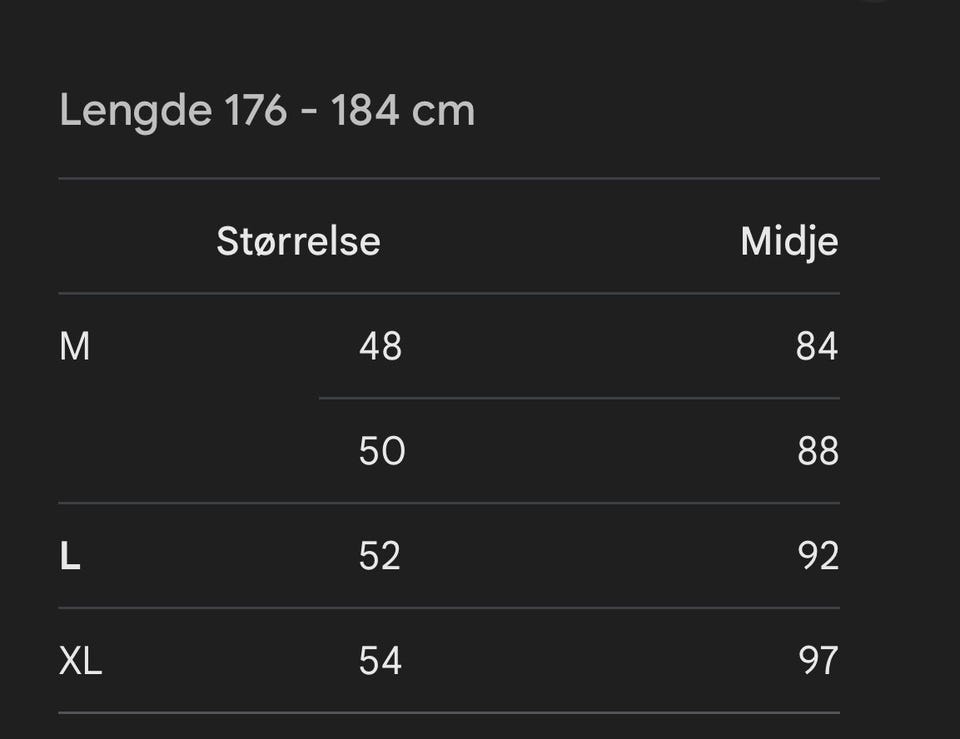Viewport: 960px width, 739px height.
Task: Select size value 52
Action: (x=380, y=556)
